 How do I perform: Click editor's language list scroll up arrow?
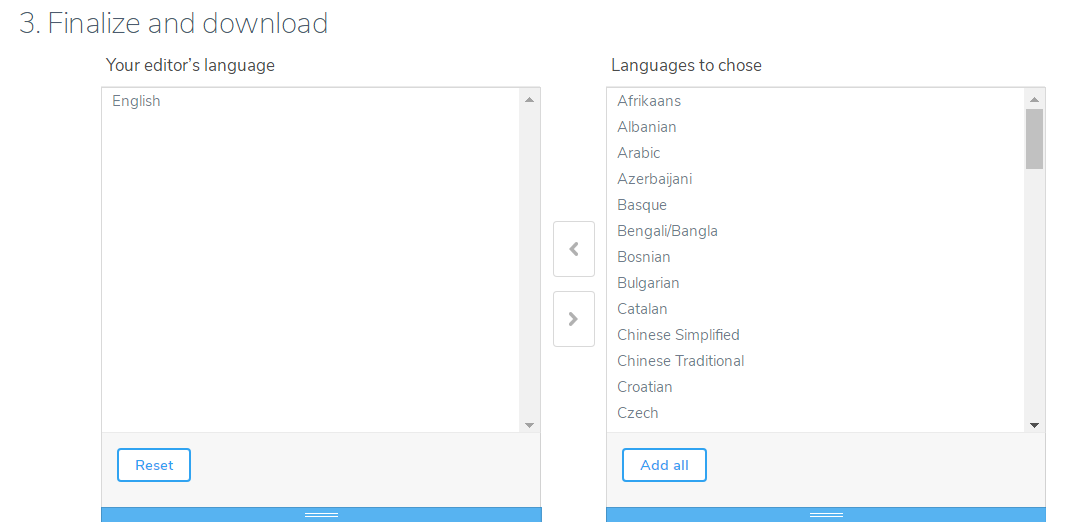tap(529, 100)
